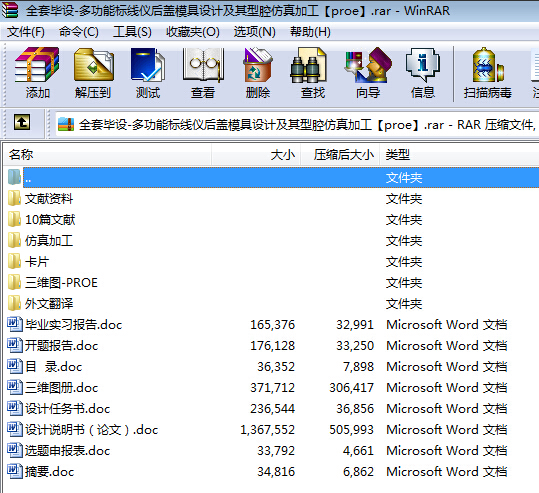Select the file 选题申报表.doc
Screen dimensions: 539x493
pos(67,450)
